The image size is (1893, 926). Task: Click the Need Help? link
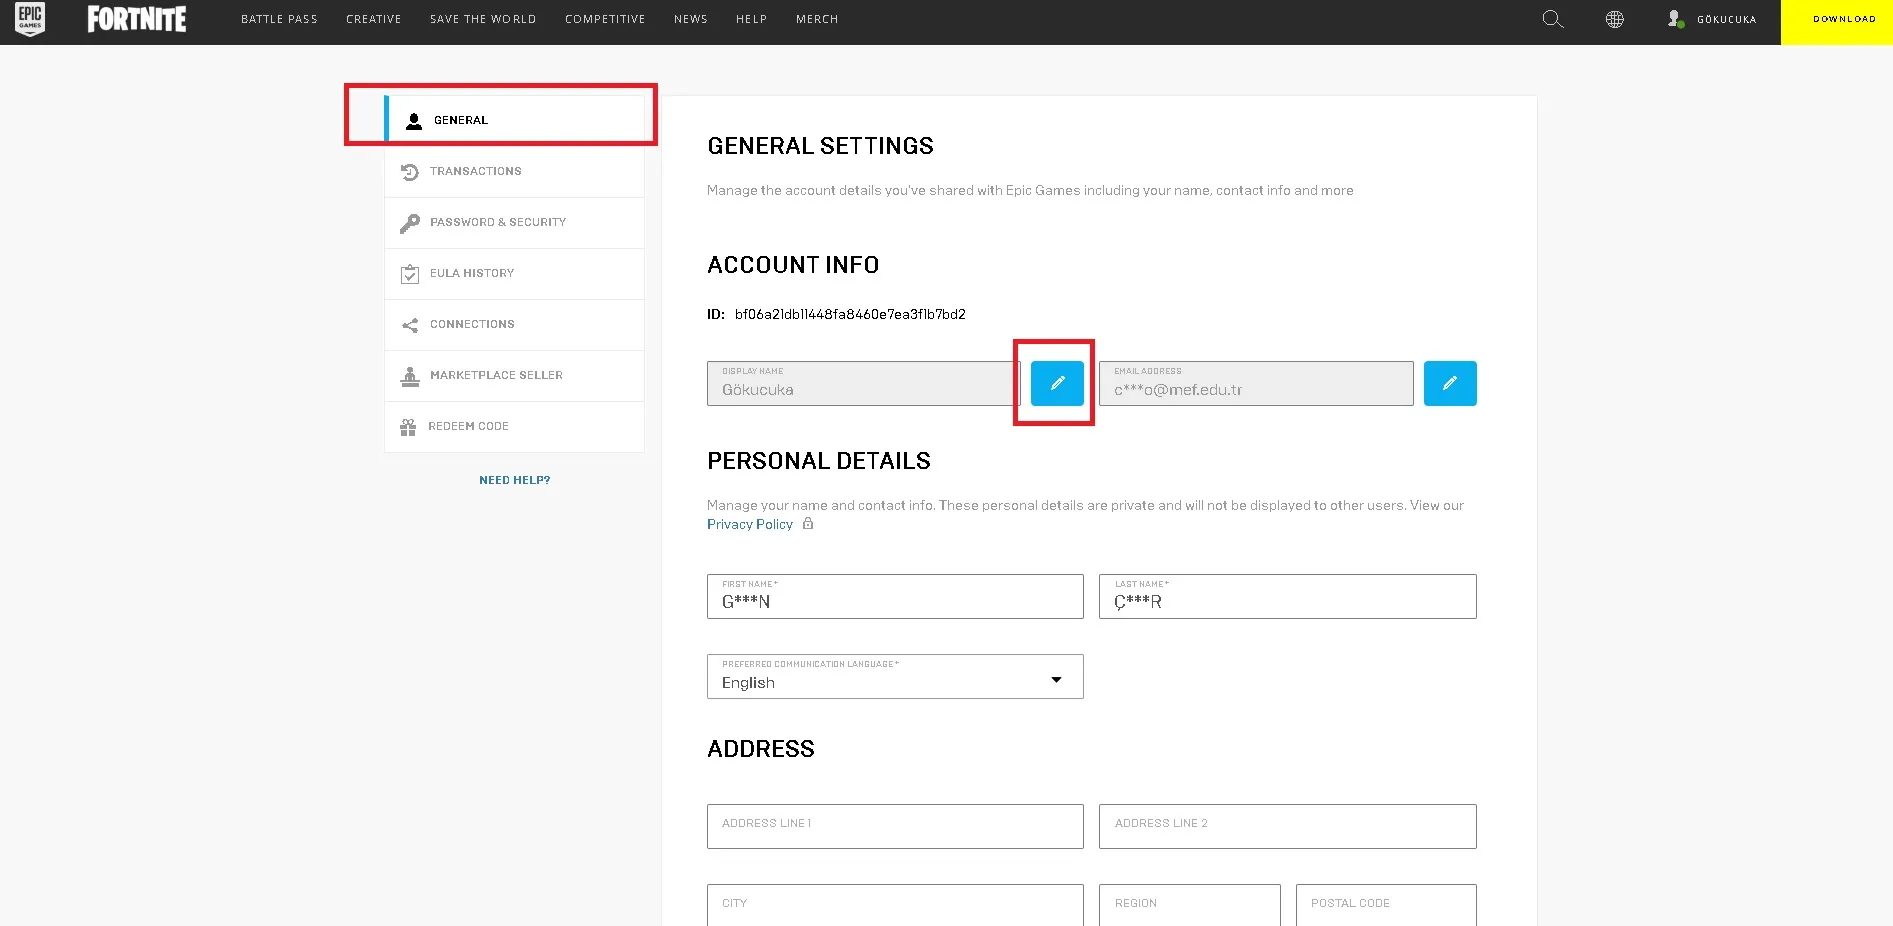(x=514, y=480)
